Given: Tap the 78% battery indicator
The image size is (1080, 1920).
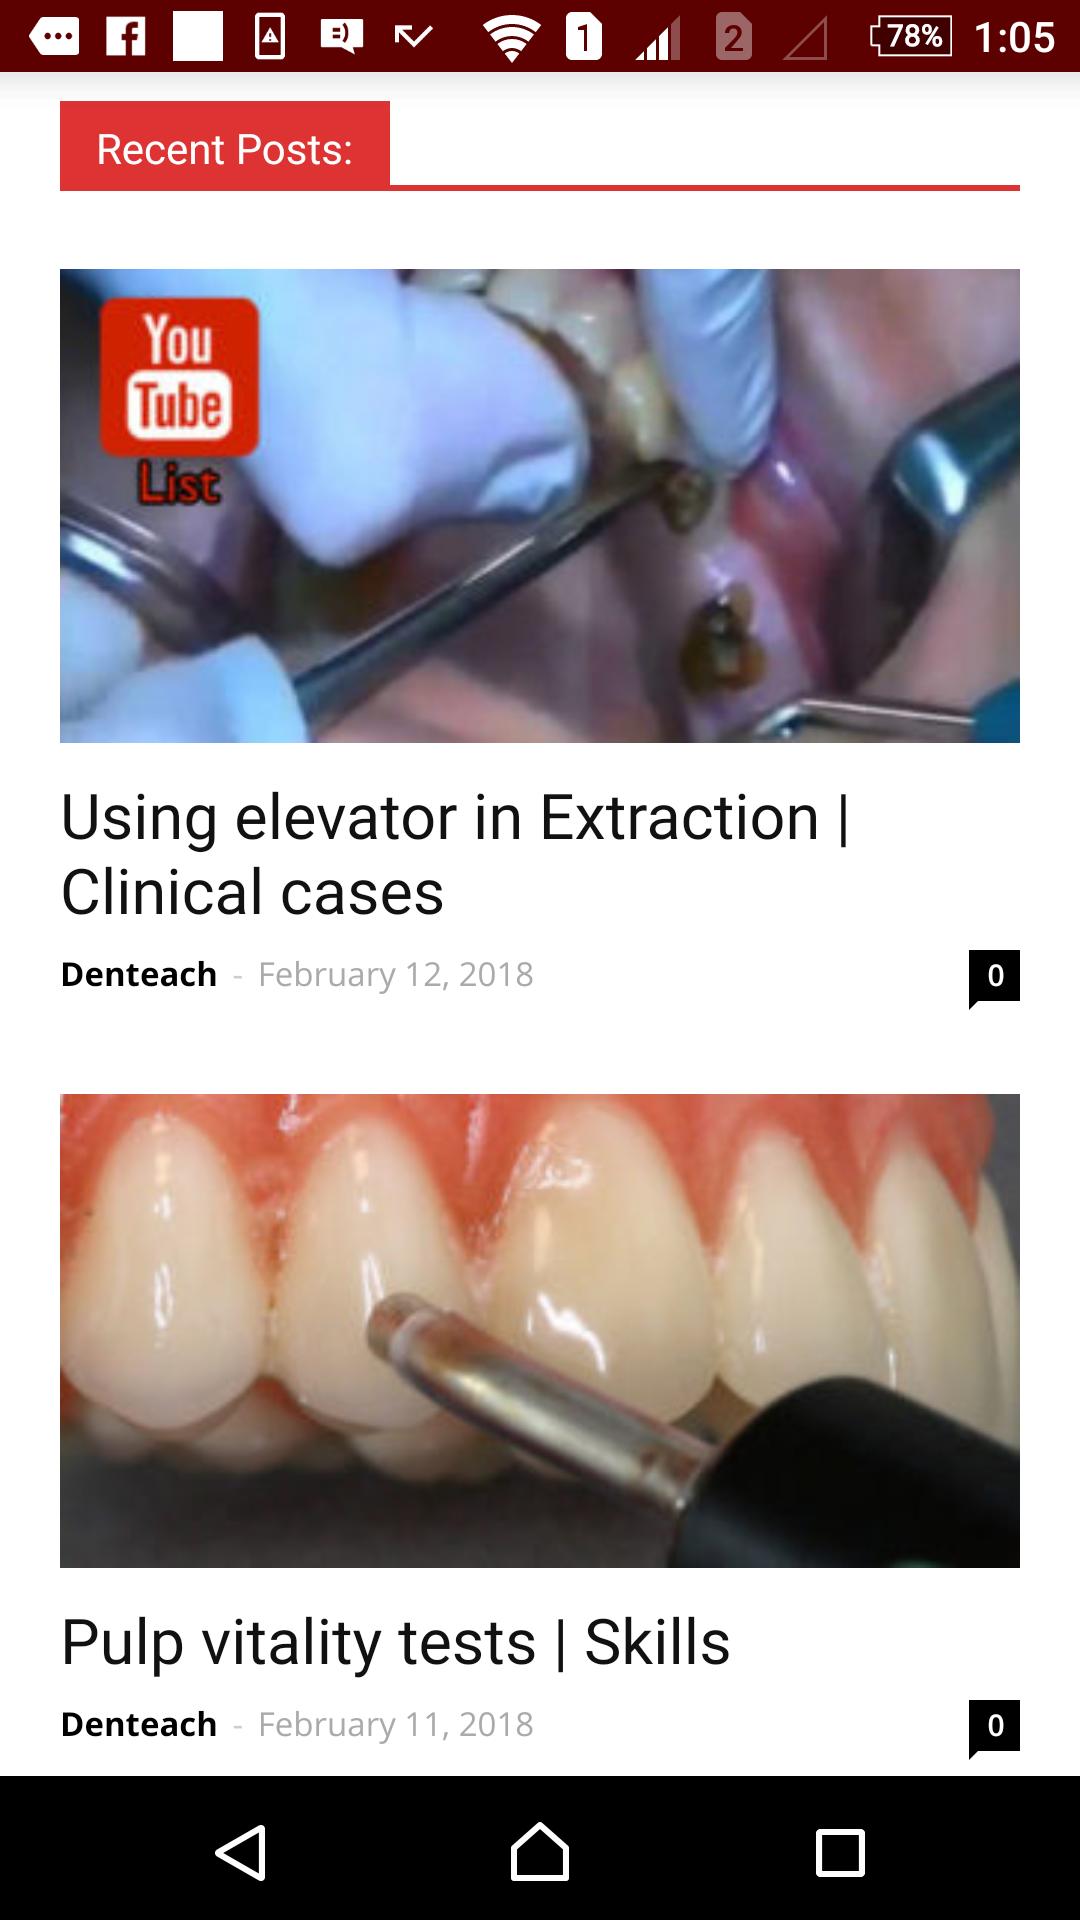Looking at the screenshot, I should (911, 37).
